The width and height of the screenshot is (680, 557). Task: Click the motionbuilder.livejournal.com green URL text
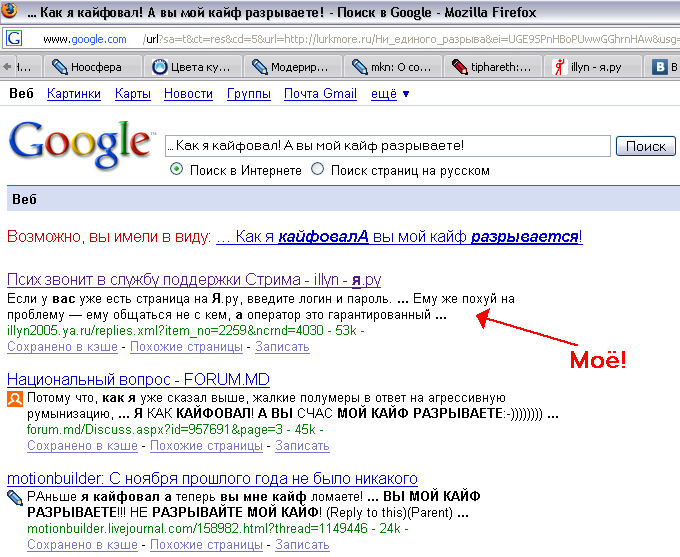click(197, 528)
